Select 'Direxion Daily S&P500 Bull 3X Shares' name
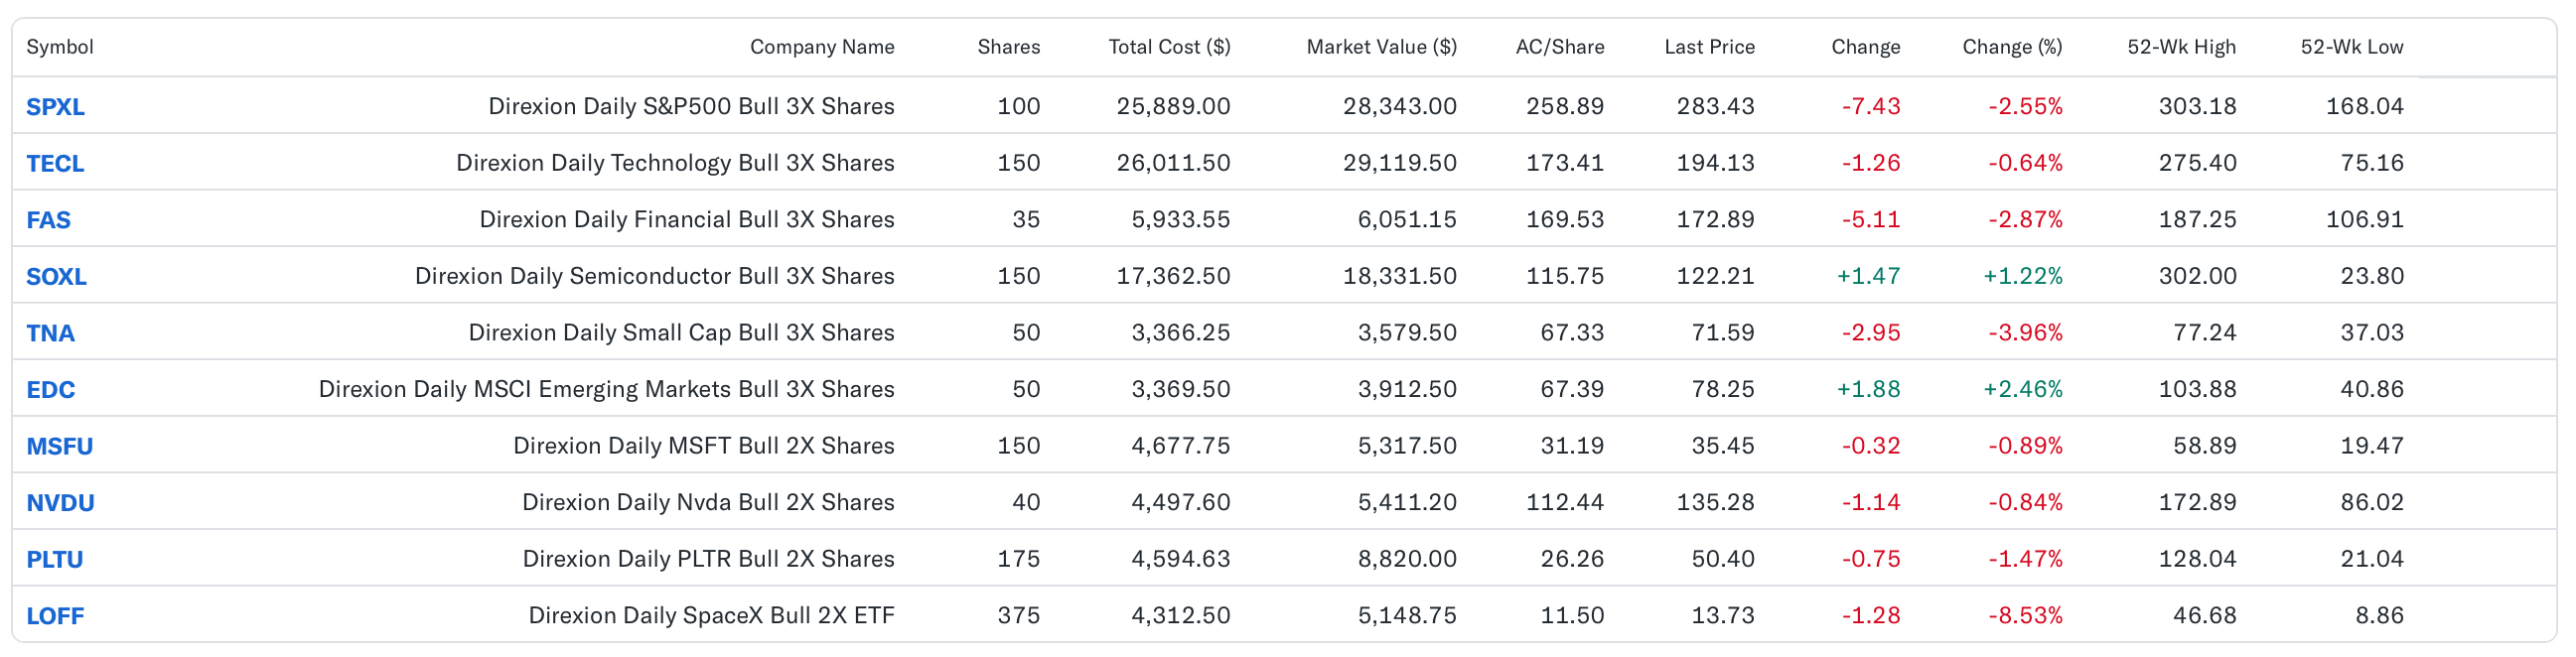 (691, 106)
